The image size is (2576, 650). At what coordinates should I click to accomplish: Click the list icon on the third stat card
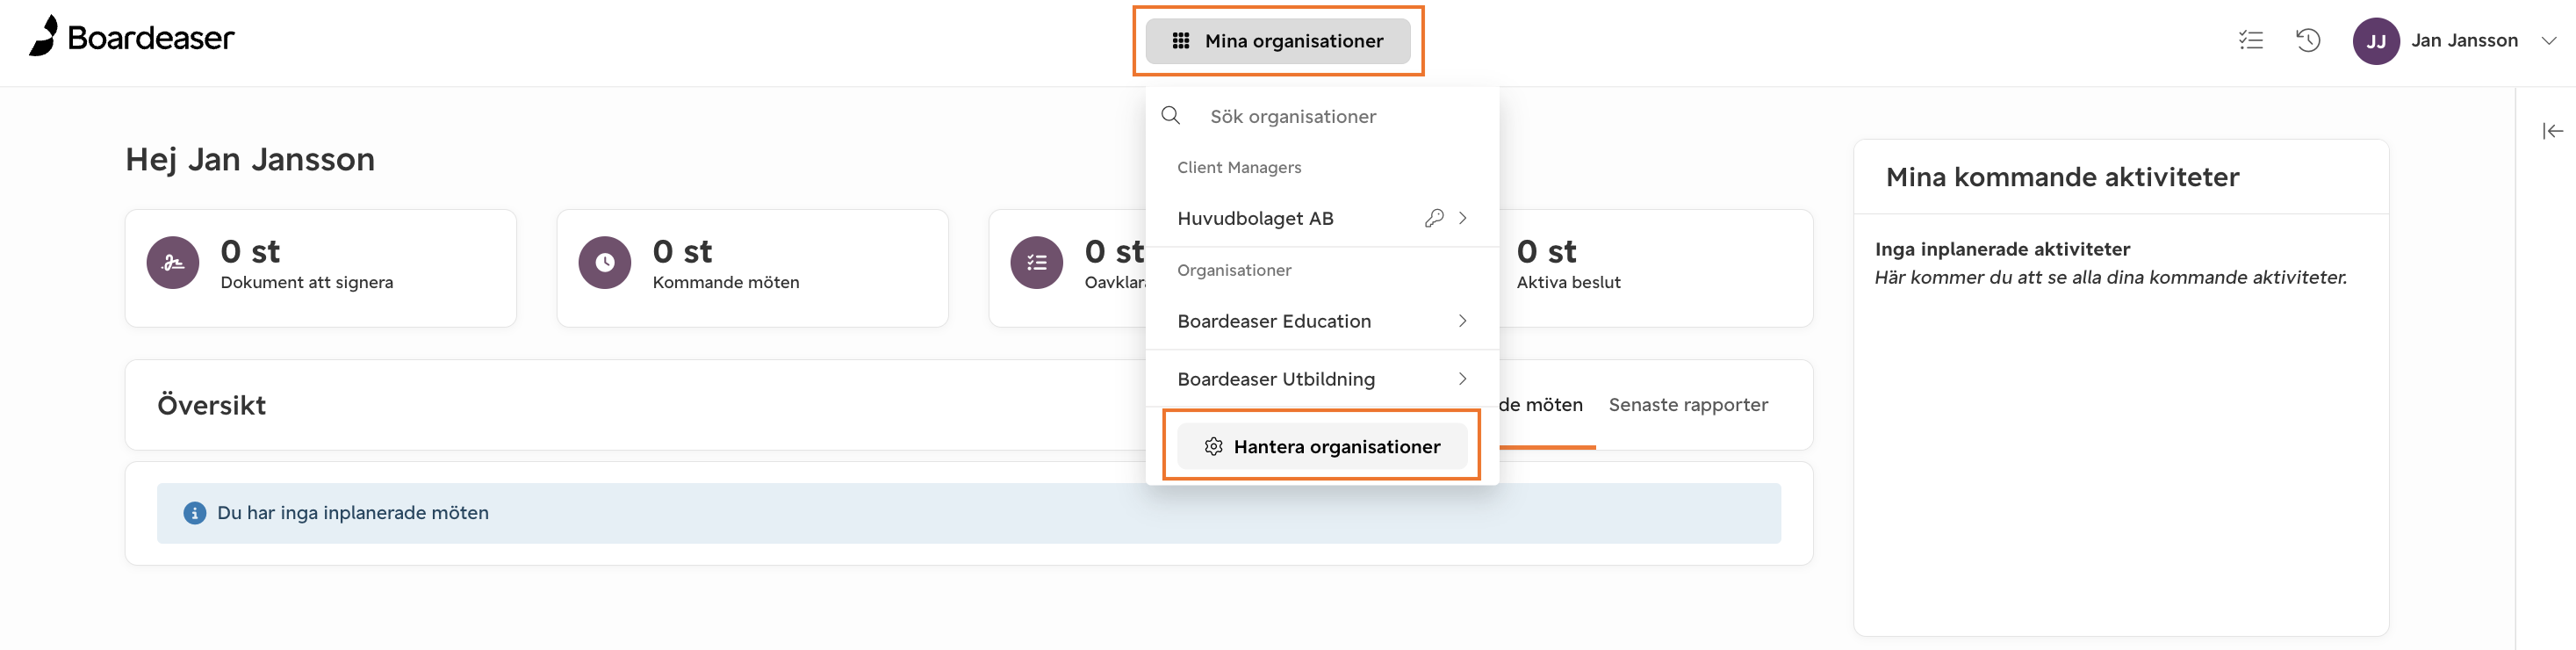[1037, 263]
